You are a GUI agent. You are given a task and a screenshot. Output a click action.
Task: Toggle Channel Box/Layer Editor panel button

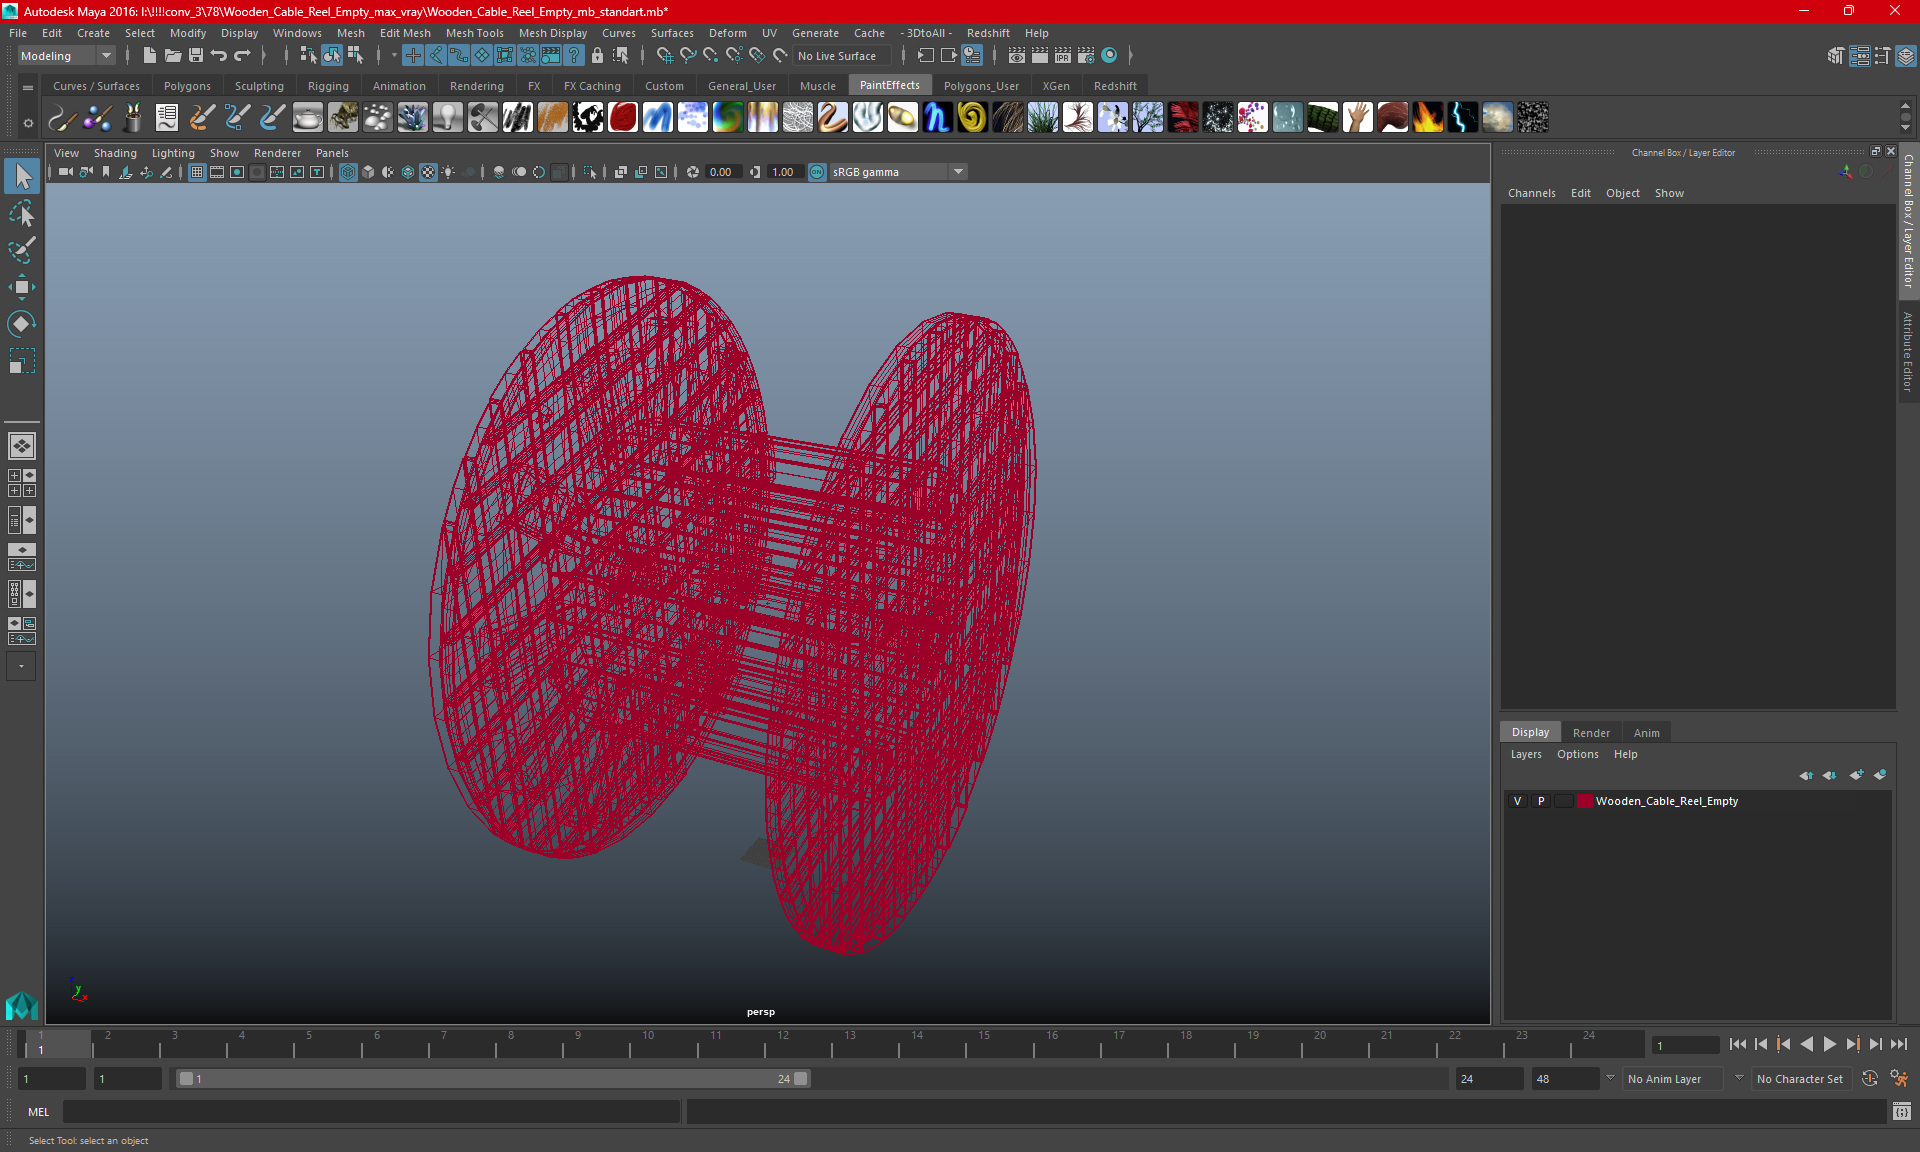click(x=1905, y=56)
